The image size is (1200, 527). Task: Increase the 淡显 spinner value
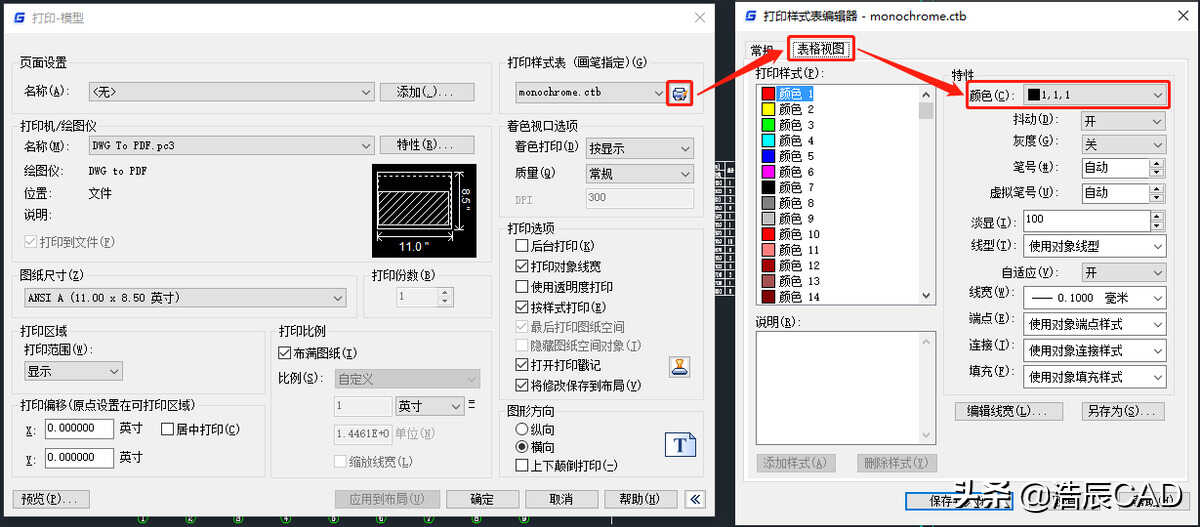point(1158,215)
